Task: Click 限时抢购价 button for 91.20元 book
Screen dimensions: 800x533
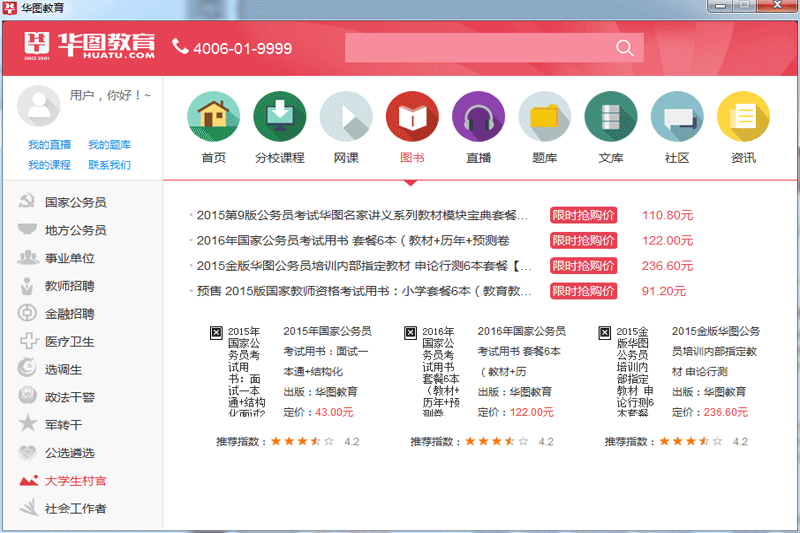Action: pyautogui.click(x=583, y=291)
